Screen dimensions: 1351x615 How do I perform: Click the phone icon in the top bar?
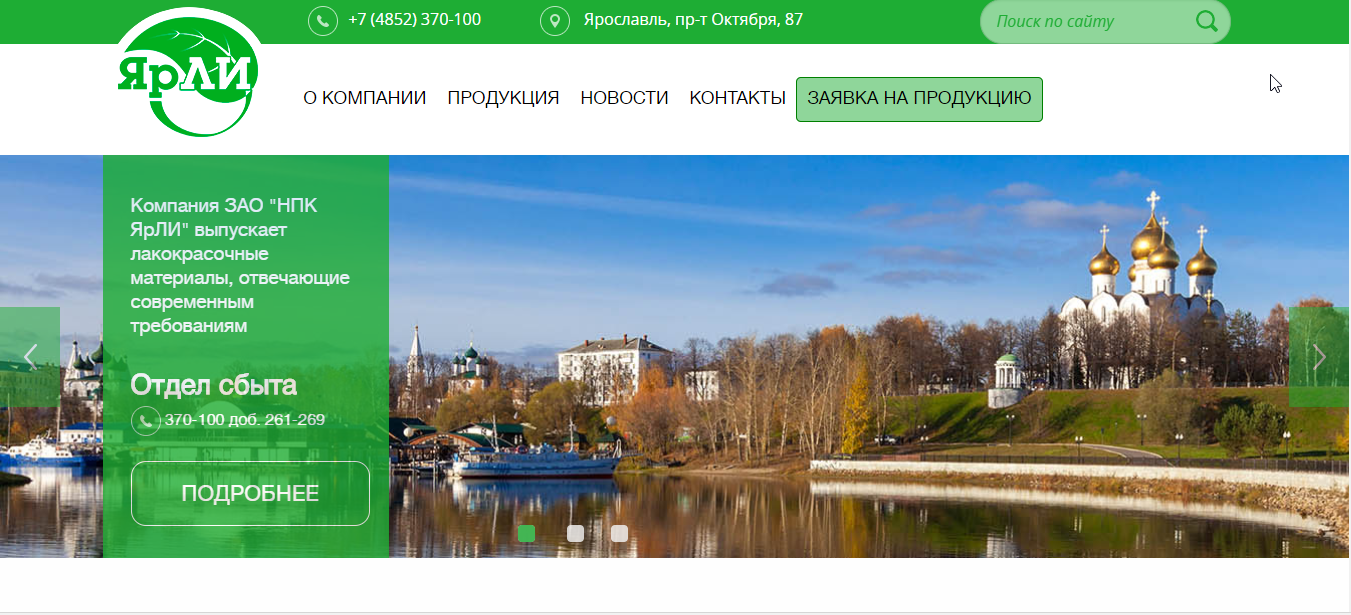tap(322, 20)
